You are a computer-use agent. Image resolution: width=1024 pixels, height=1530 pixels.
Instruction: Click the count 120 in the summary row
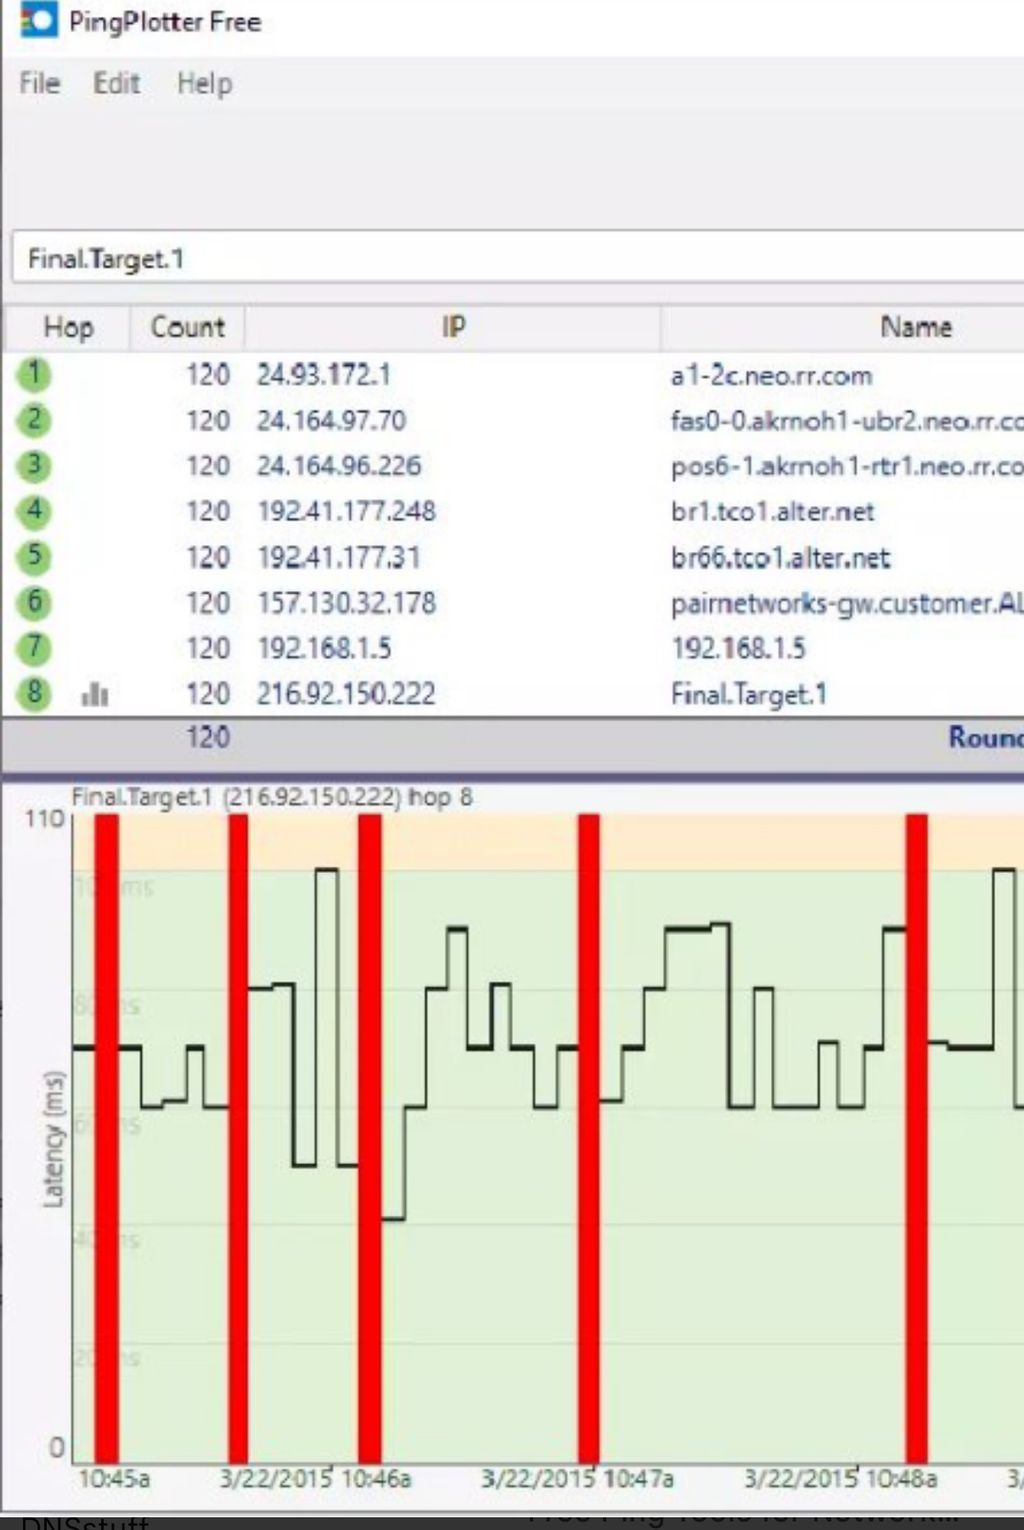pos(208,737)
